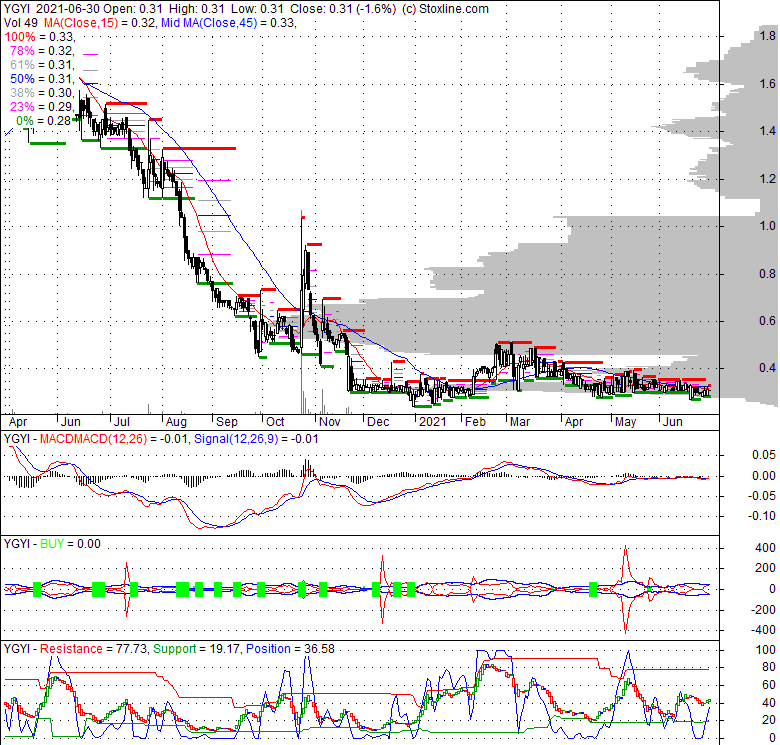Click the 61% = 0.31 Fibonacci level
The image size is (780, 745).
tap(42, 65)
